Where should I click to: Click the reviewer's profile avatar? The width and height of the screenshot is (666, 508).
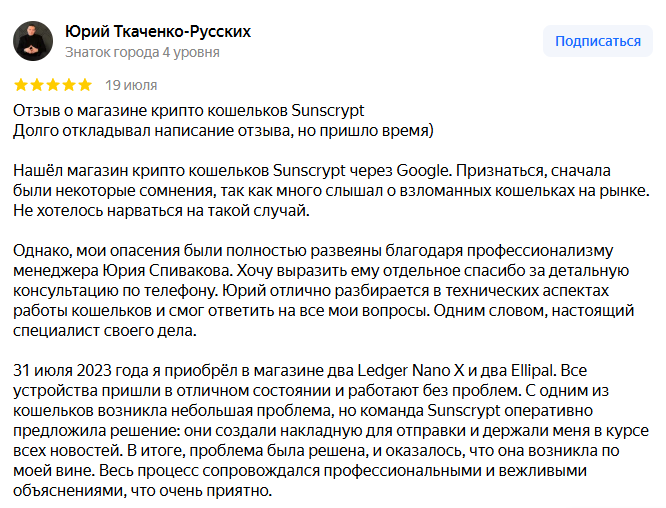[x=33, y=41]
